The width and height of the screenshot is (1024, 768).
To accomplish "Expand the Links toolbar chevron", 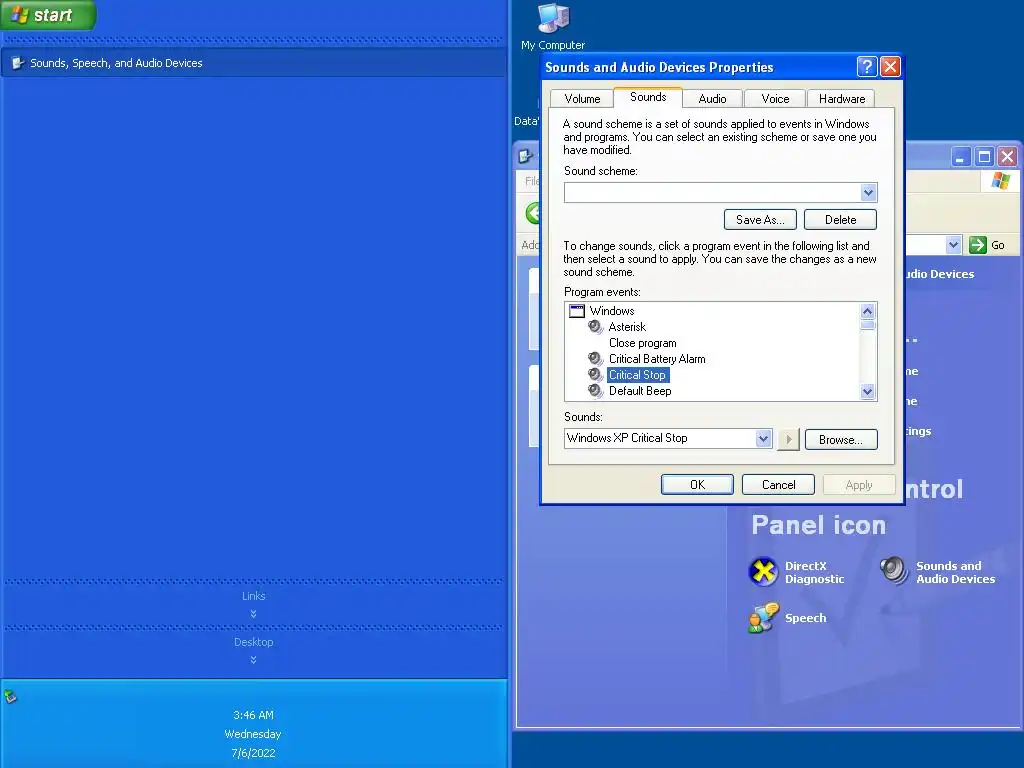I will (253, 614).
